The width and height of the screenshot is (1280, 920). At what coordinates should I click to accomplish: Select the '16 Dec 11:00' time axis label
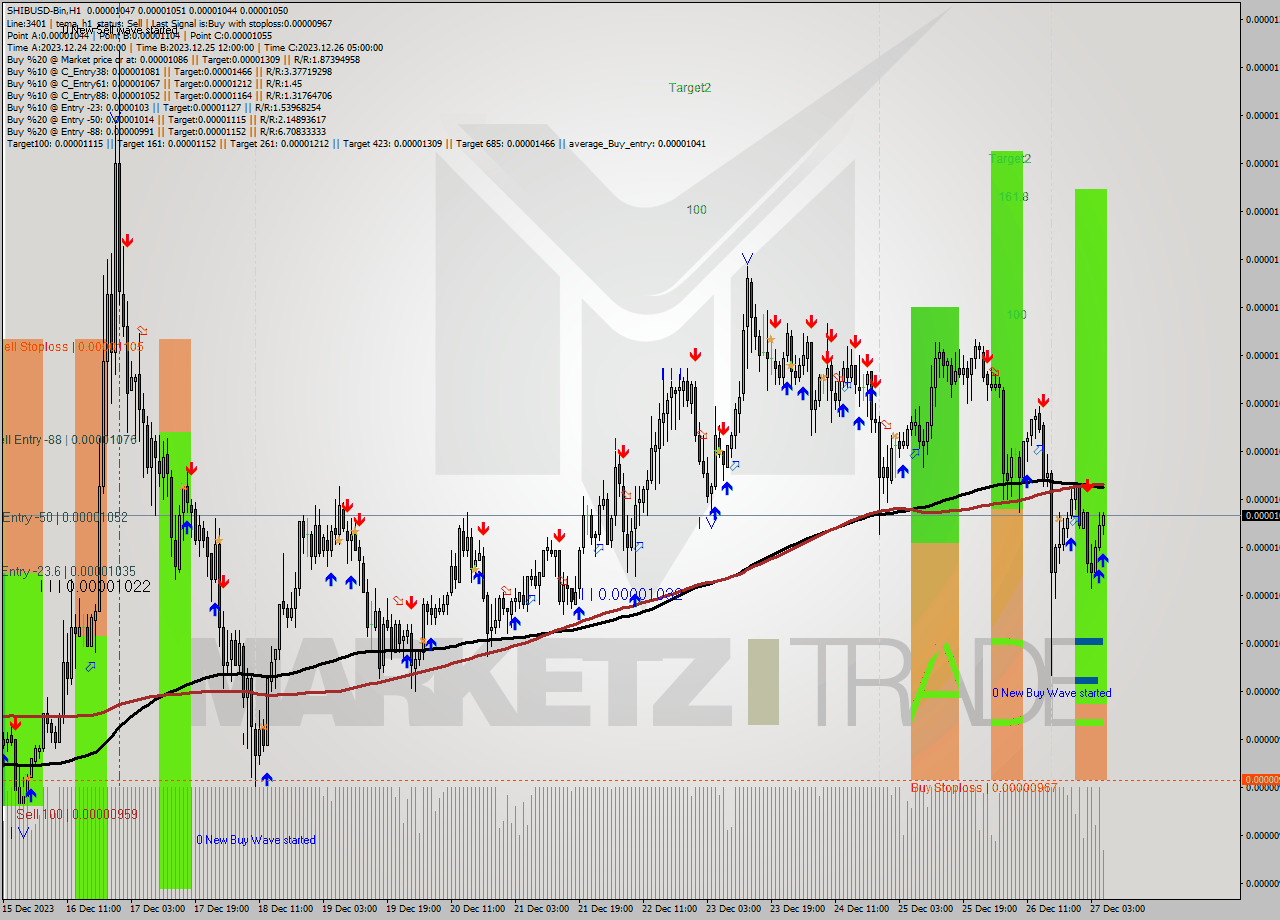(93, 909)
